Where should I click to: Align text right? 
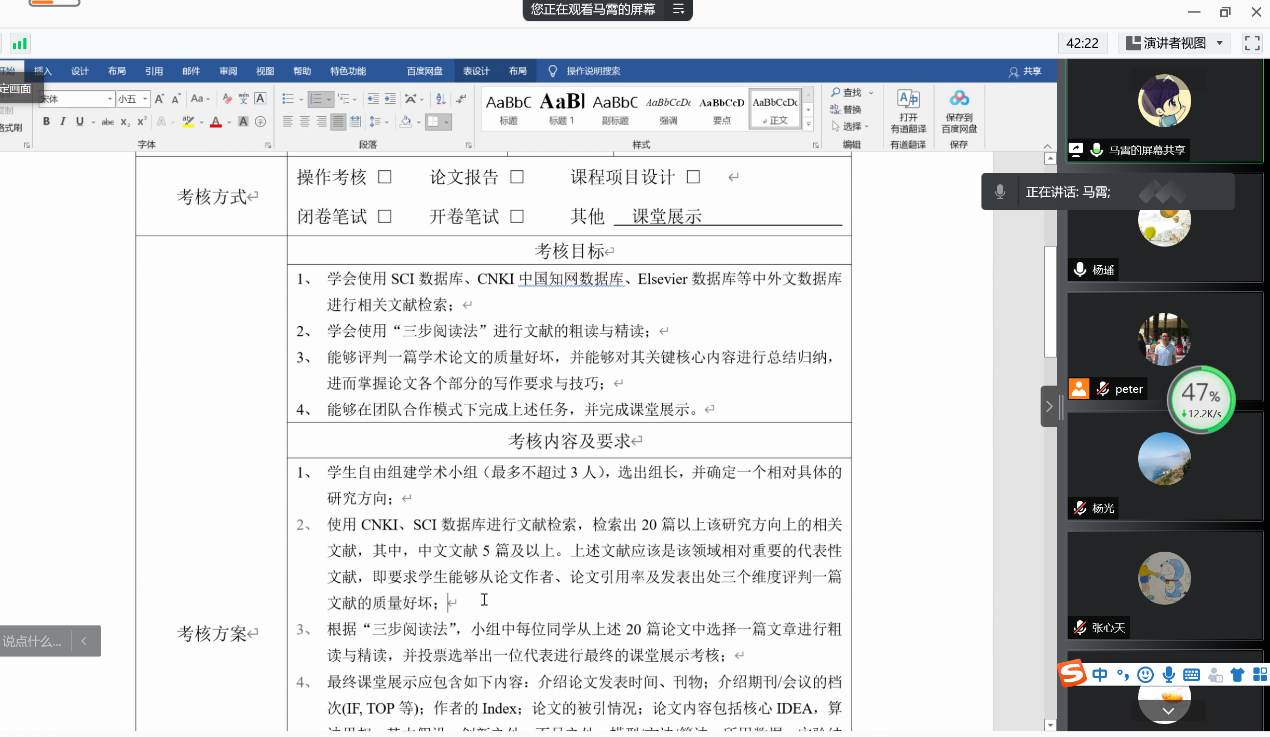tap(321, 122)
